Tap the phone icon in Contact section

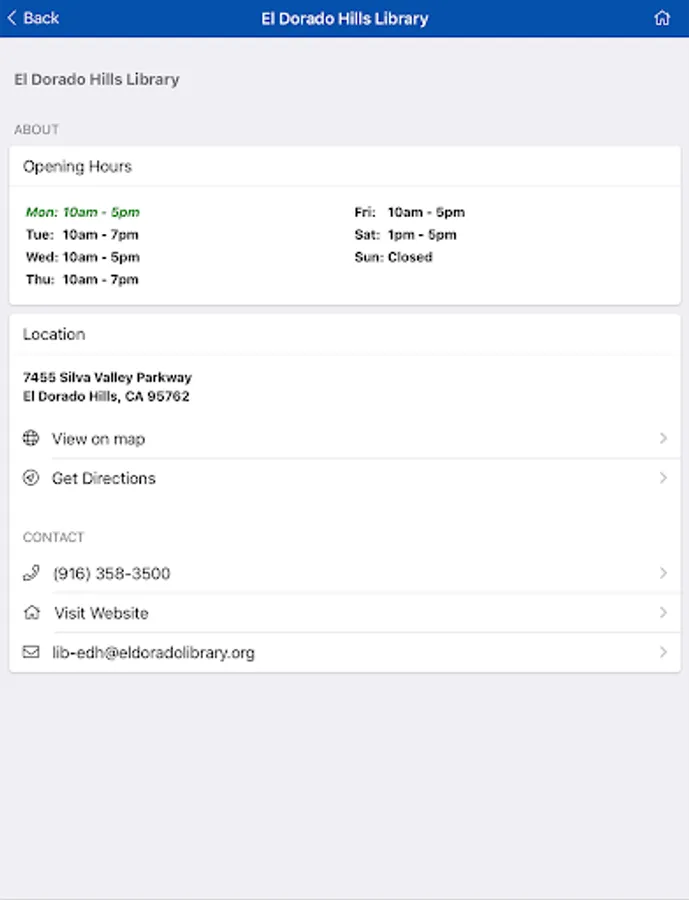pos(31,573)
